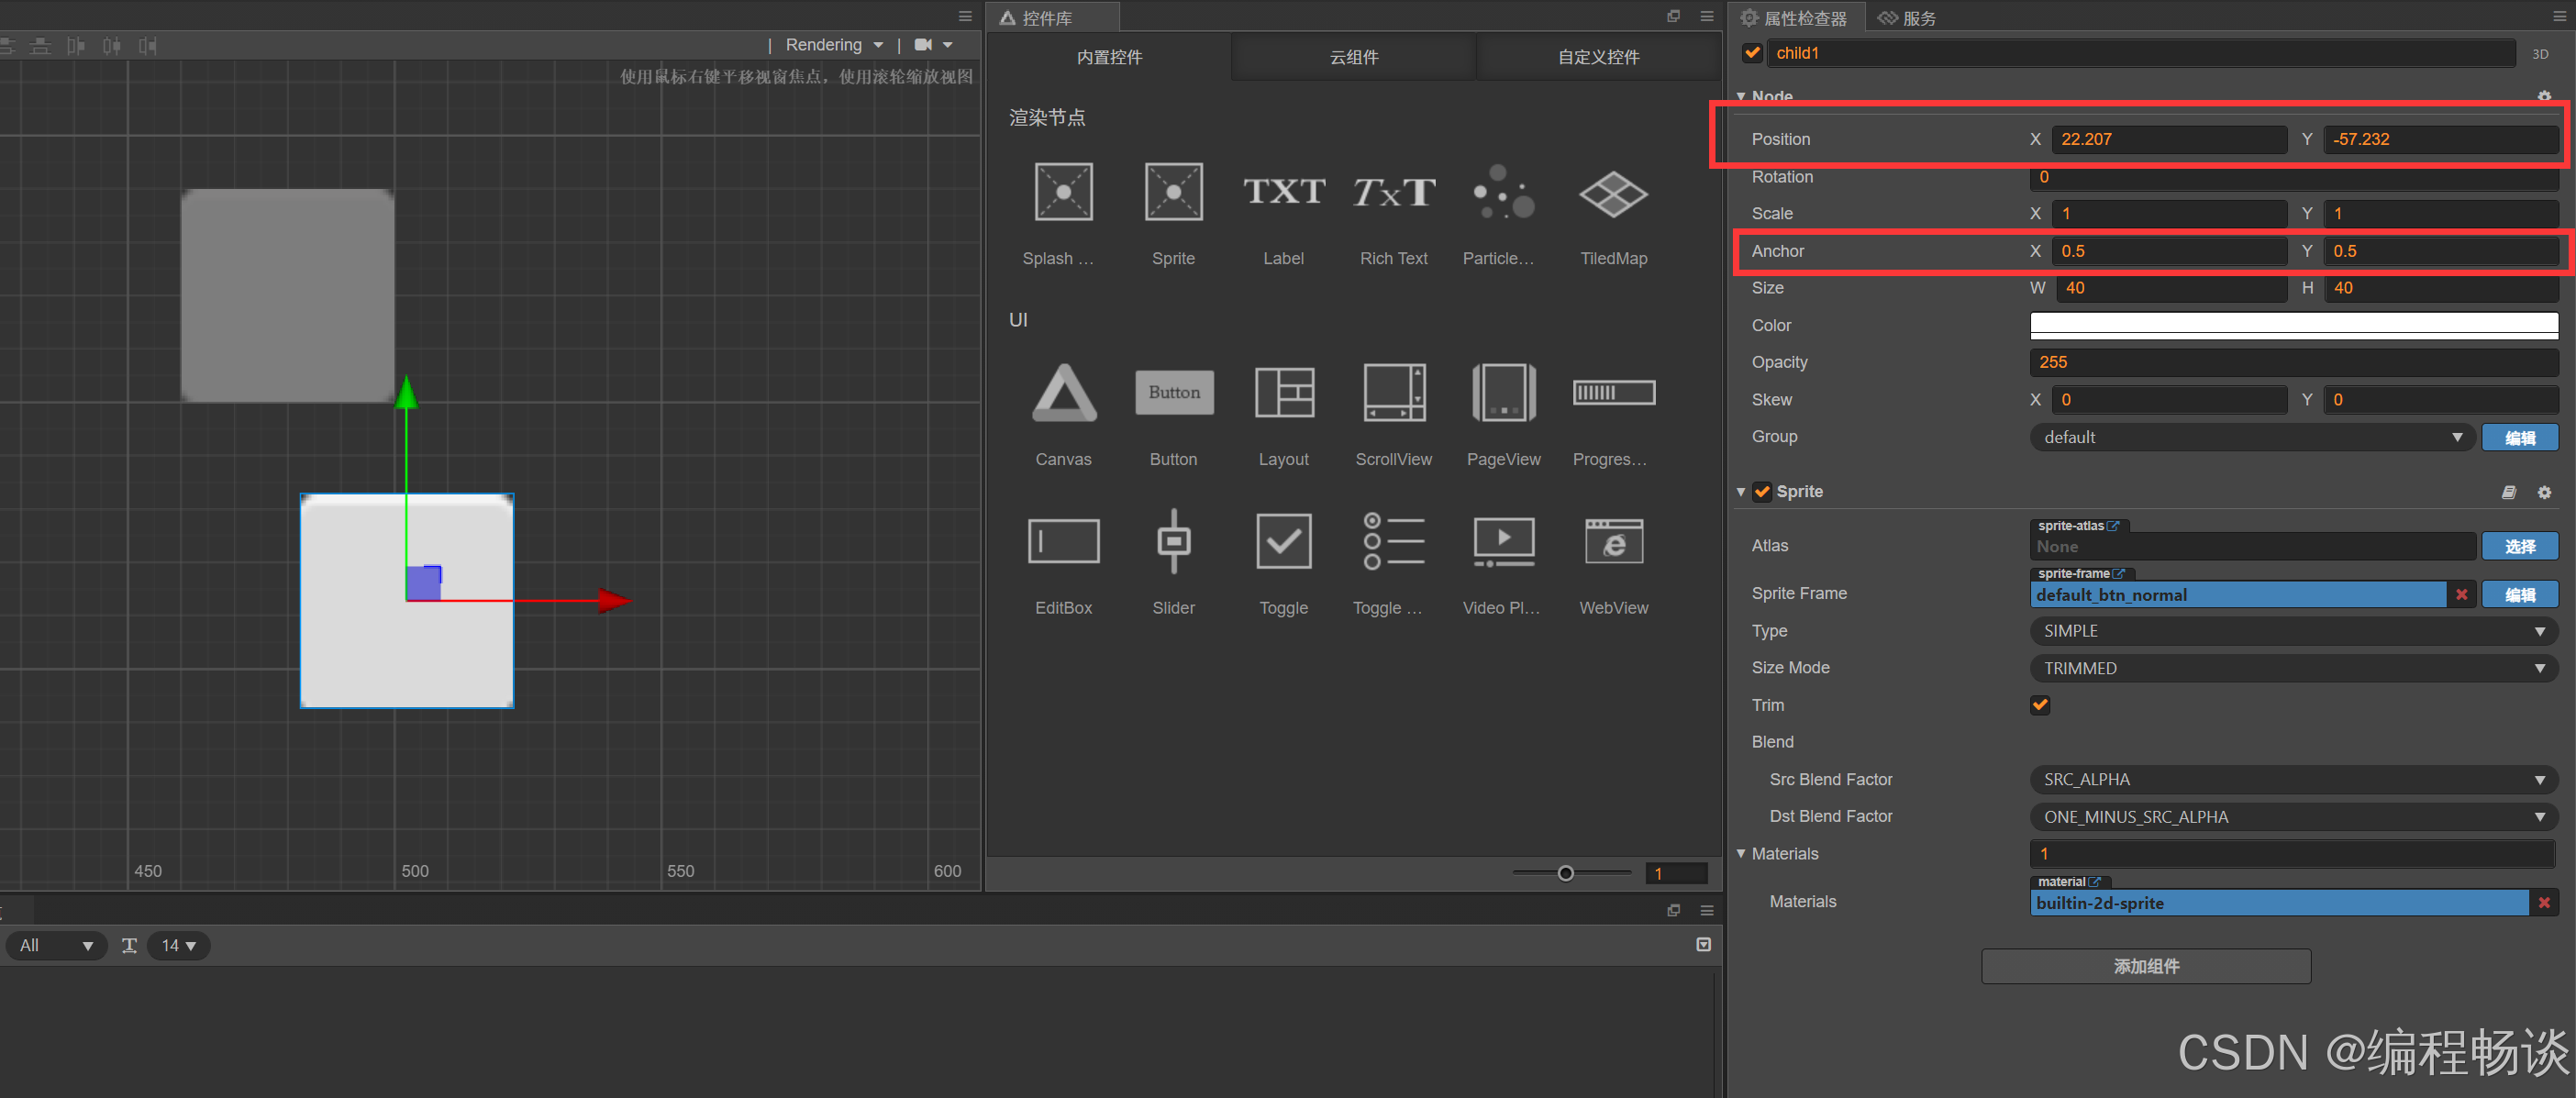Image resolution: width=2576 pixels, height=1098 pixels.
Task: Switch to the 云组件 tab
Action: [1353, 57]
